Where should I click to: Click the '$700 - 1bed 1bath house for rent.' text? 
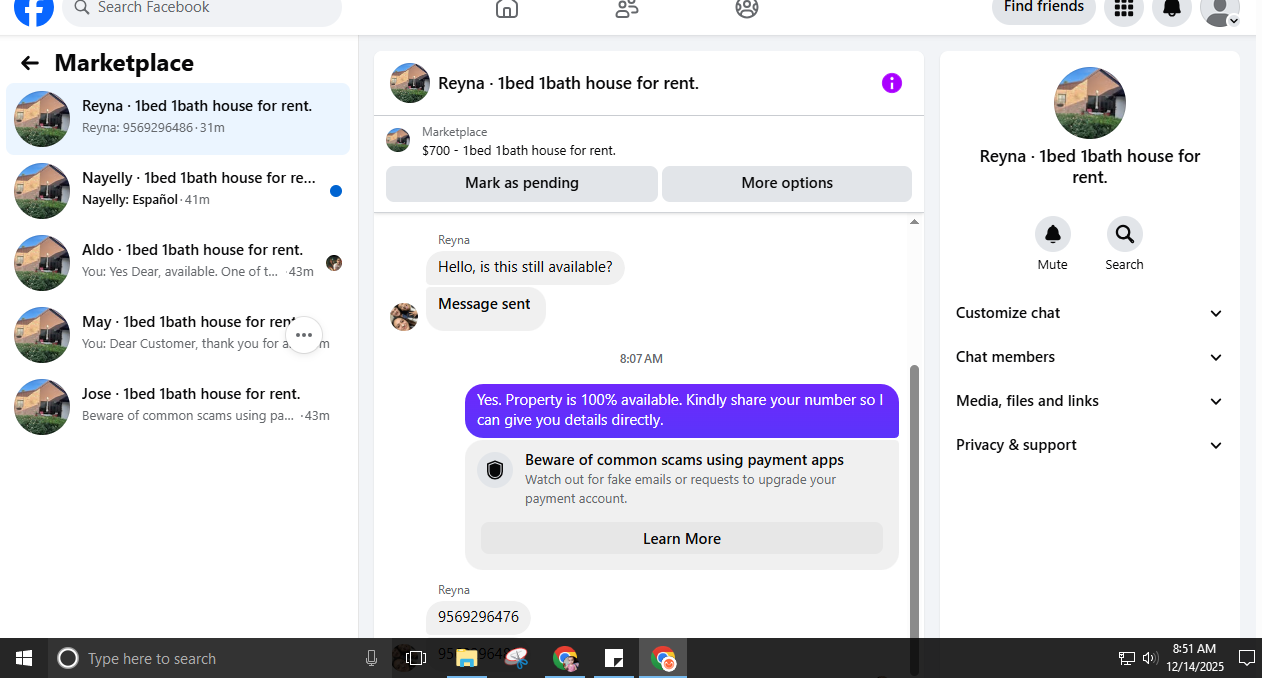tap(519, 151)
